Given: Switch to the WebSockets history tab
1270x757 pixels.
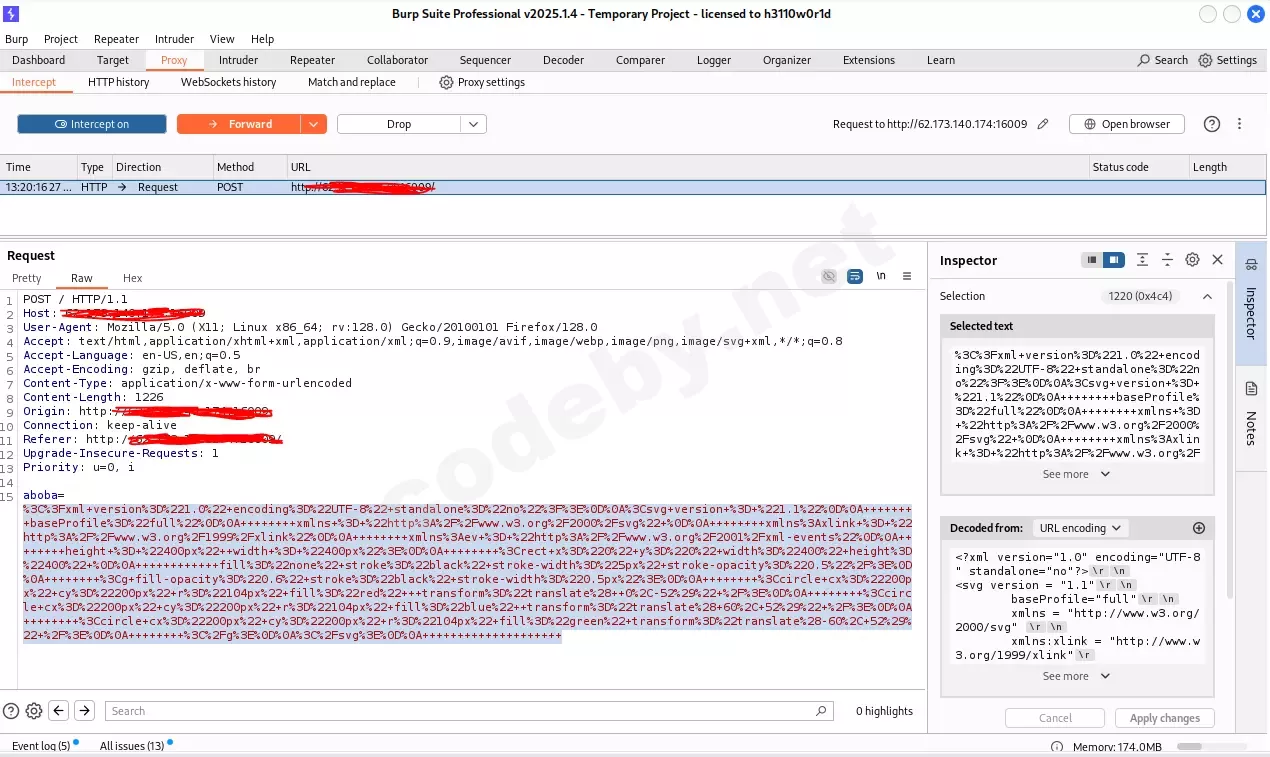Looking at the screenshot, I should click(x=228, y=82).
